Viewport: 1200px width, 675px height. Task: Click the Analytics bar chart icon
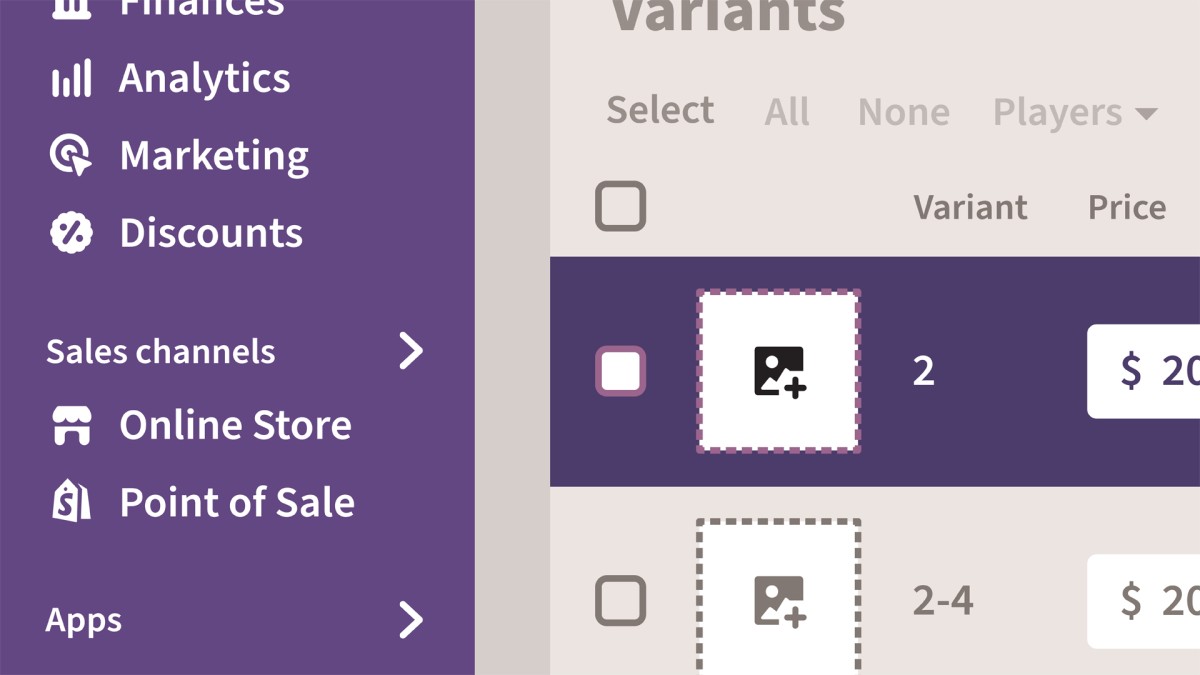[71, 79]
